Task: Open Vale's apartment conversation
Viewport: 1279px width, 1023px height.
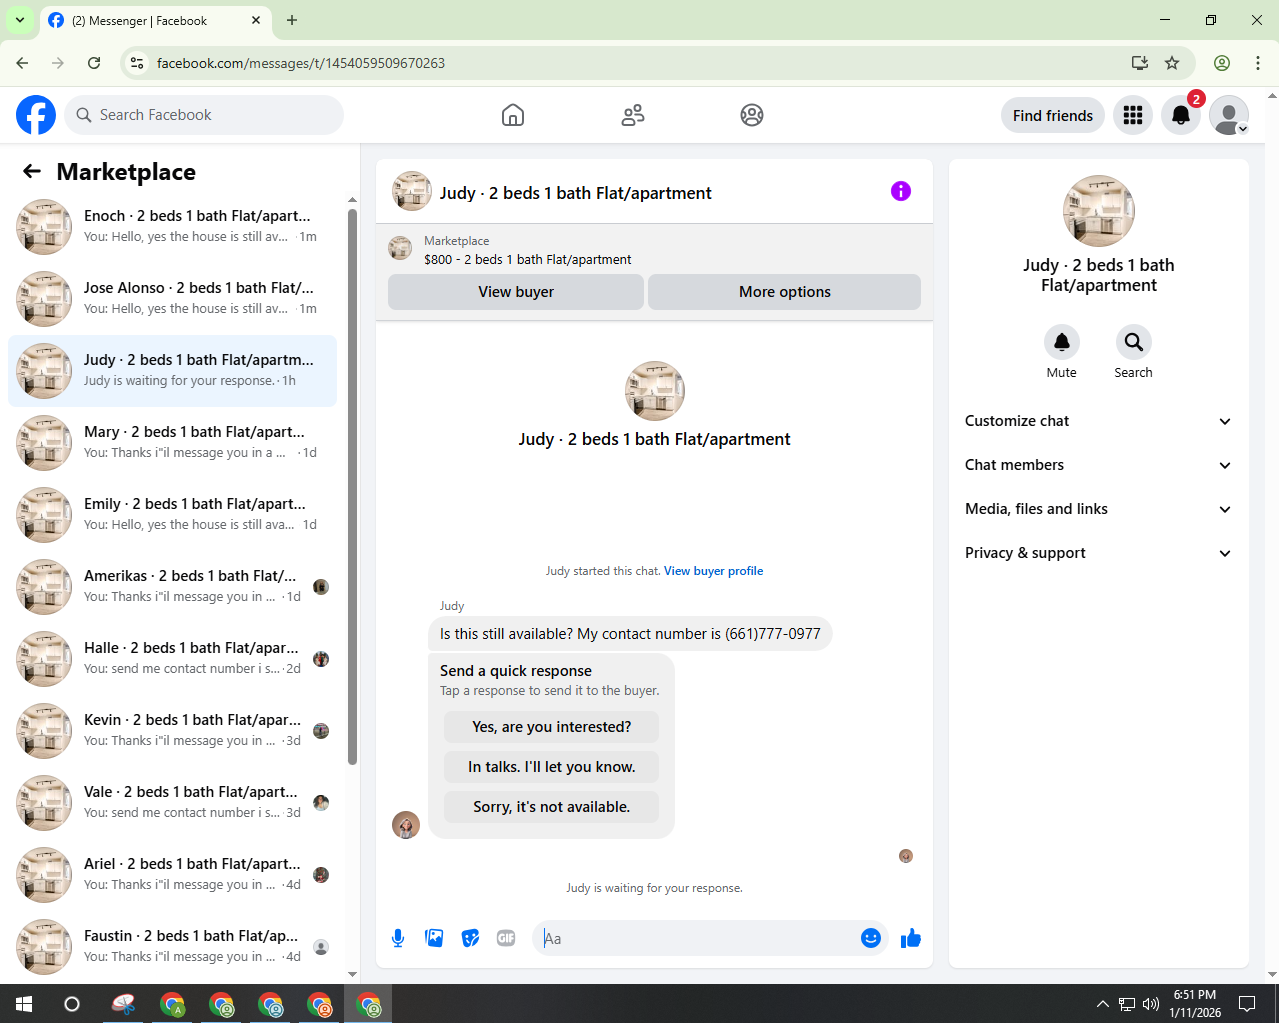Action: [172, 803]
